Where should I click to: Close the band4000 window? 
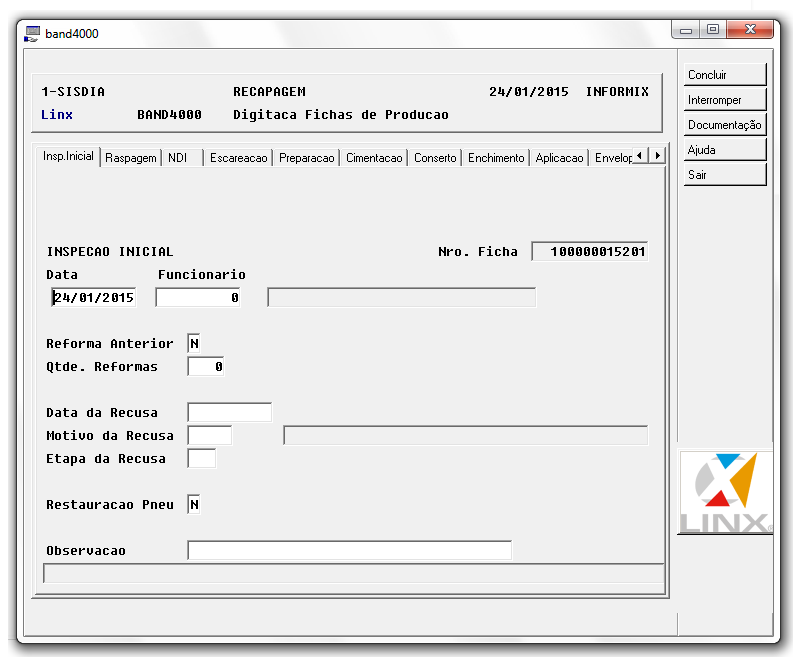(x=750, y=30)
